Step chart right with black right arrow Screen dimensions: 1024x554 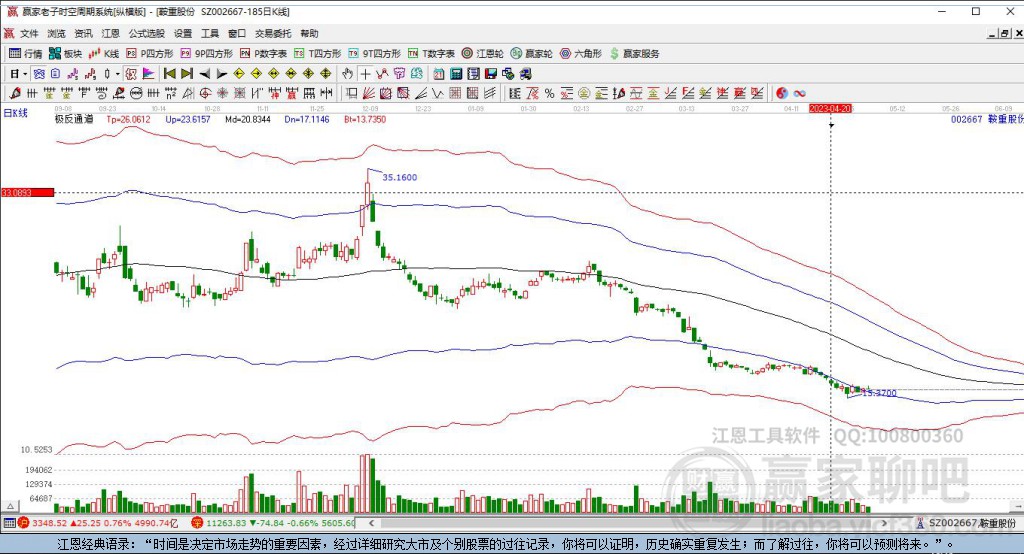click(x=222, y=74)
